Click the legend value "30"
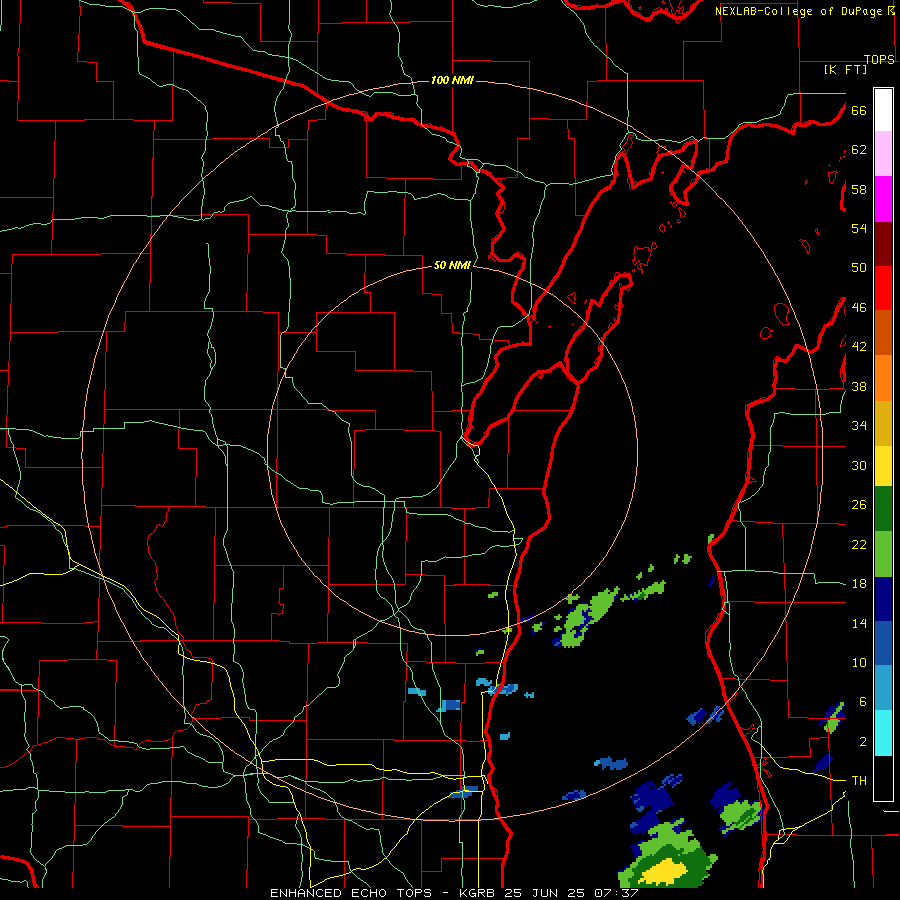 (x=859, y=465)
